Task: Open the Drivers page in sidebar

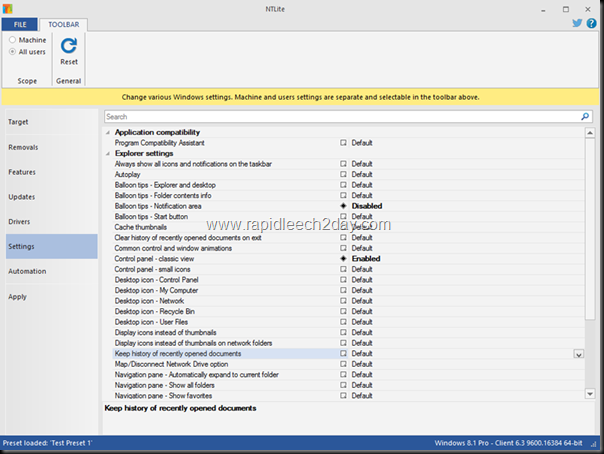Action: 52,221
